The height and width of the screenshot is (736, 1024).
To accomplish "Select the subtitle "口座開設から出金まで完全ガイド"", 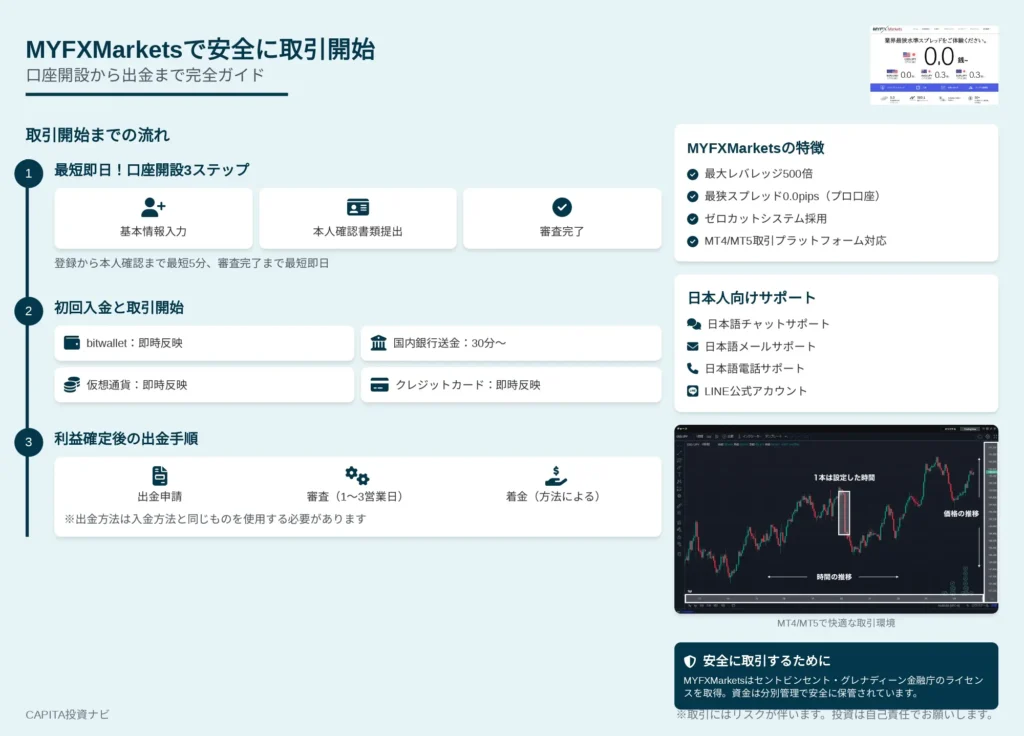I will (145, 75).
